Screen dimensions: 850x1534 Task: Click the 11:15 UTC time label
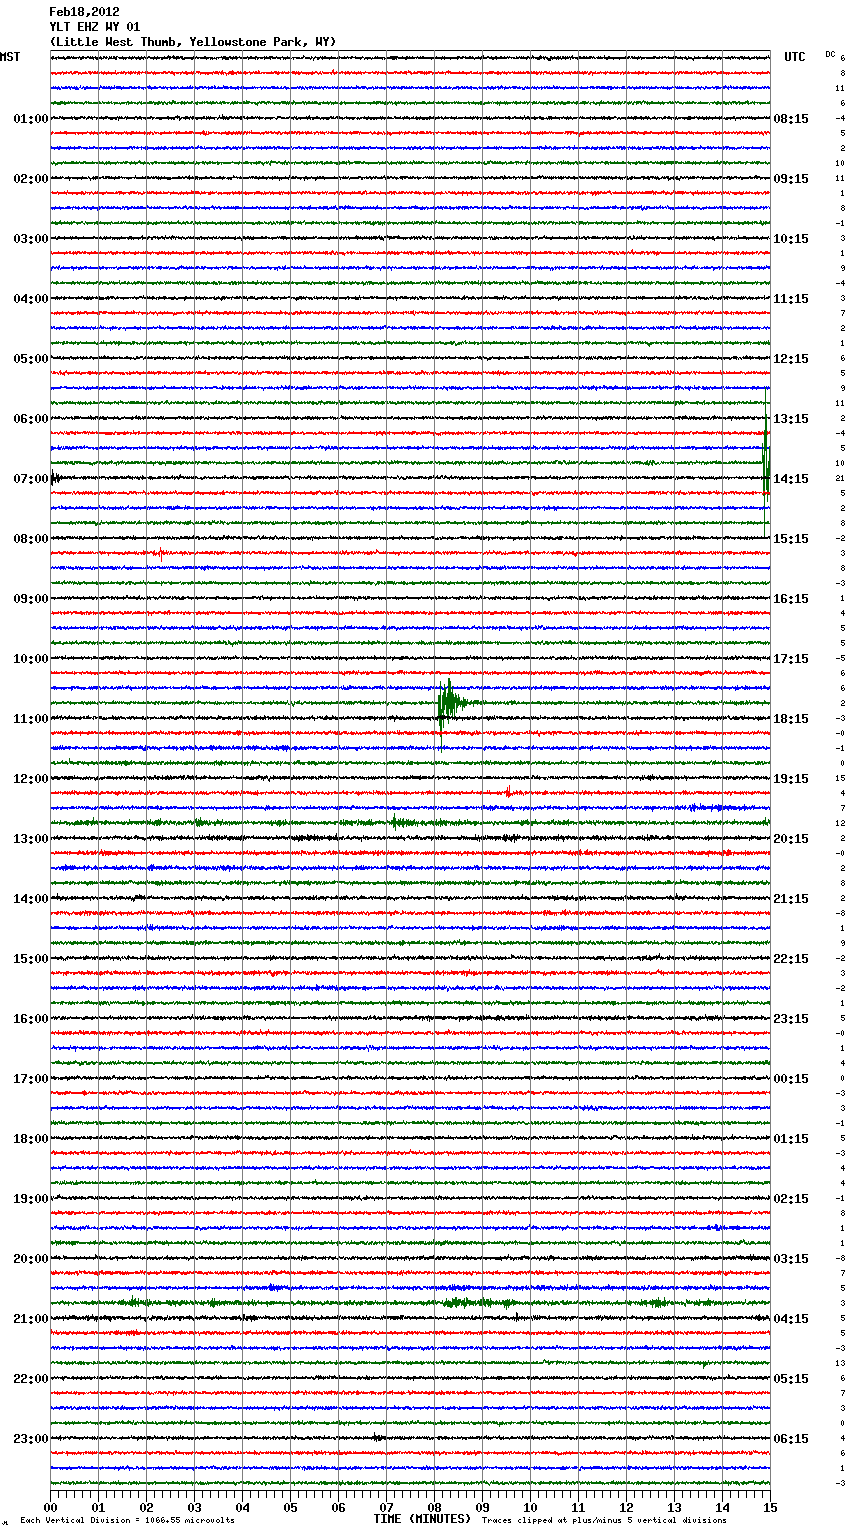click(791, 299)
